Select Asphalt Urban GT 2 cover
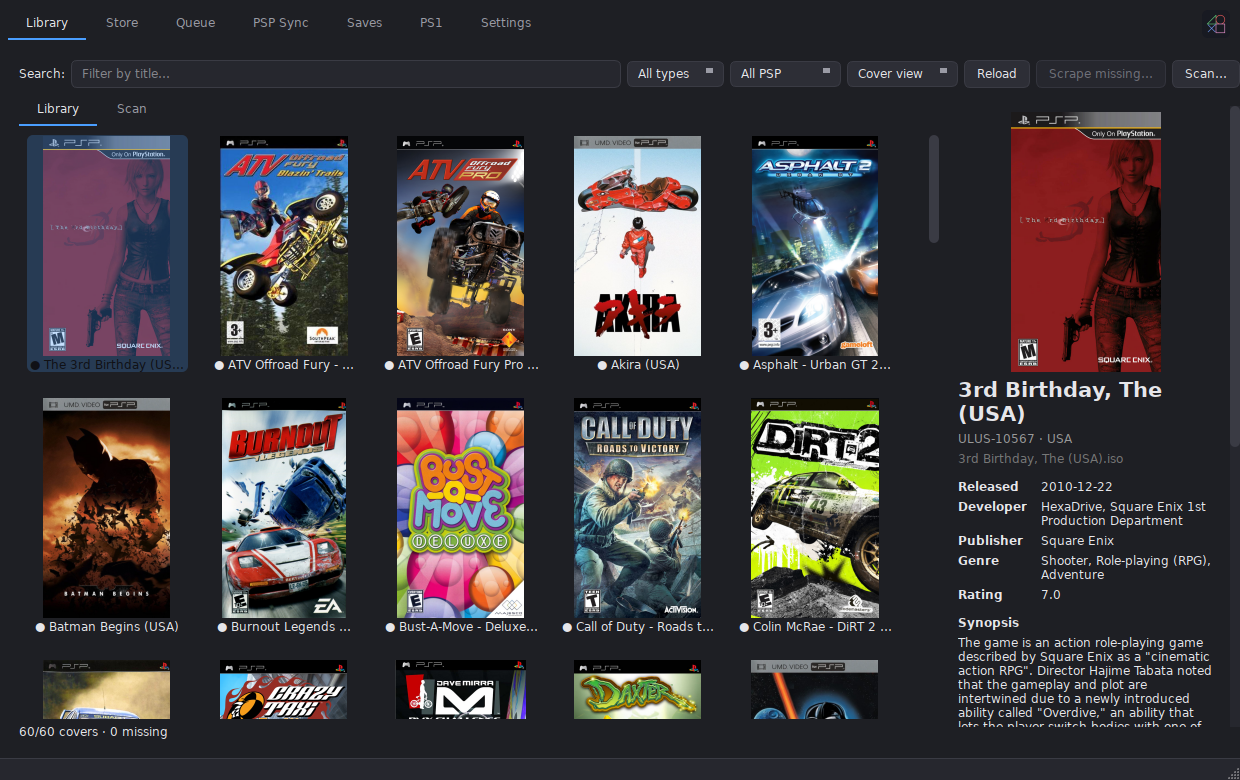This screenshot has width=1240, height=780. (x=815, y=246)
